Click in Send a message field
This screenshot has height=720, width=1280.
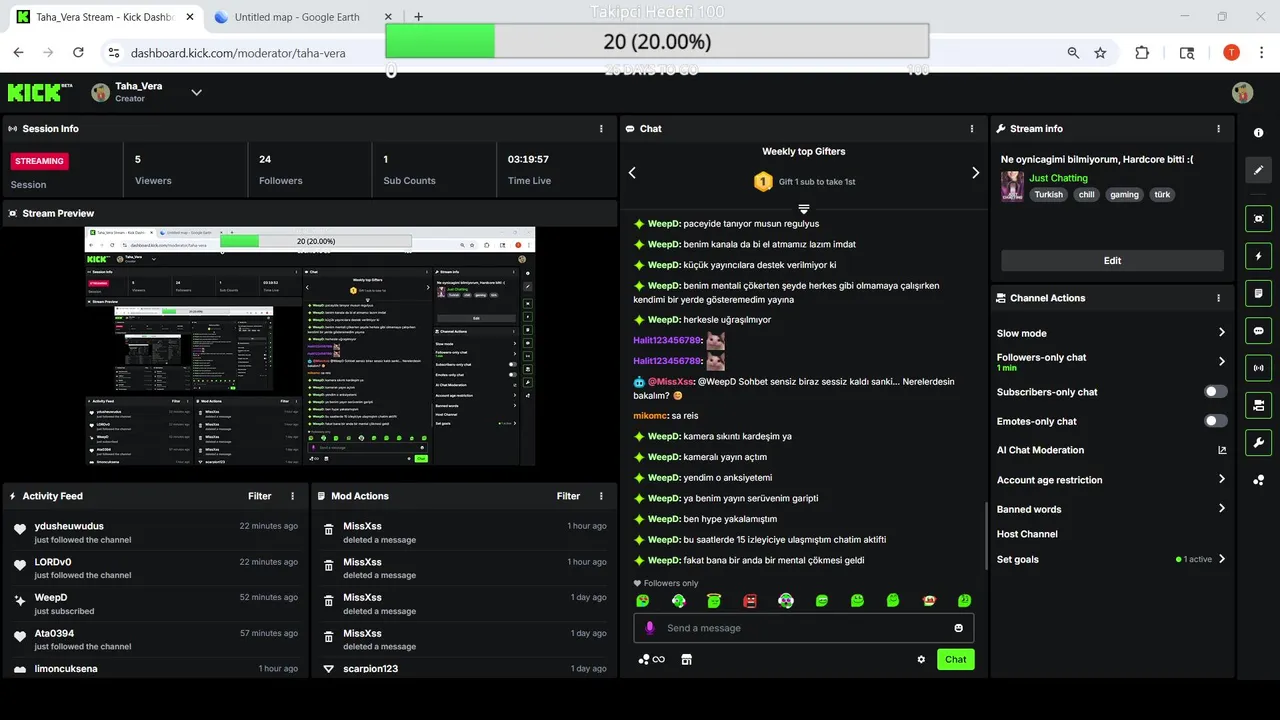tap(803, 628)
